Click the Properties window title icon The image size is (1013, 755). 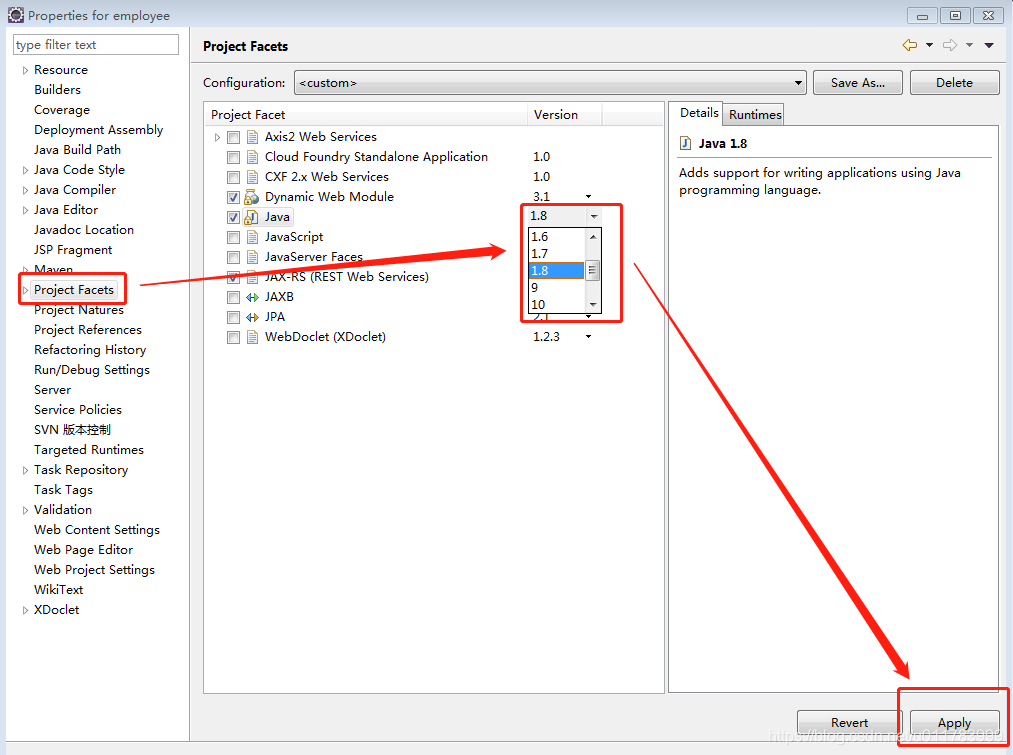click(16, 15)
